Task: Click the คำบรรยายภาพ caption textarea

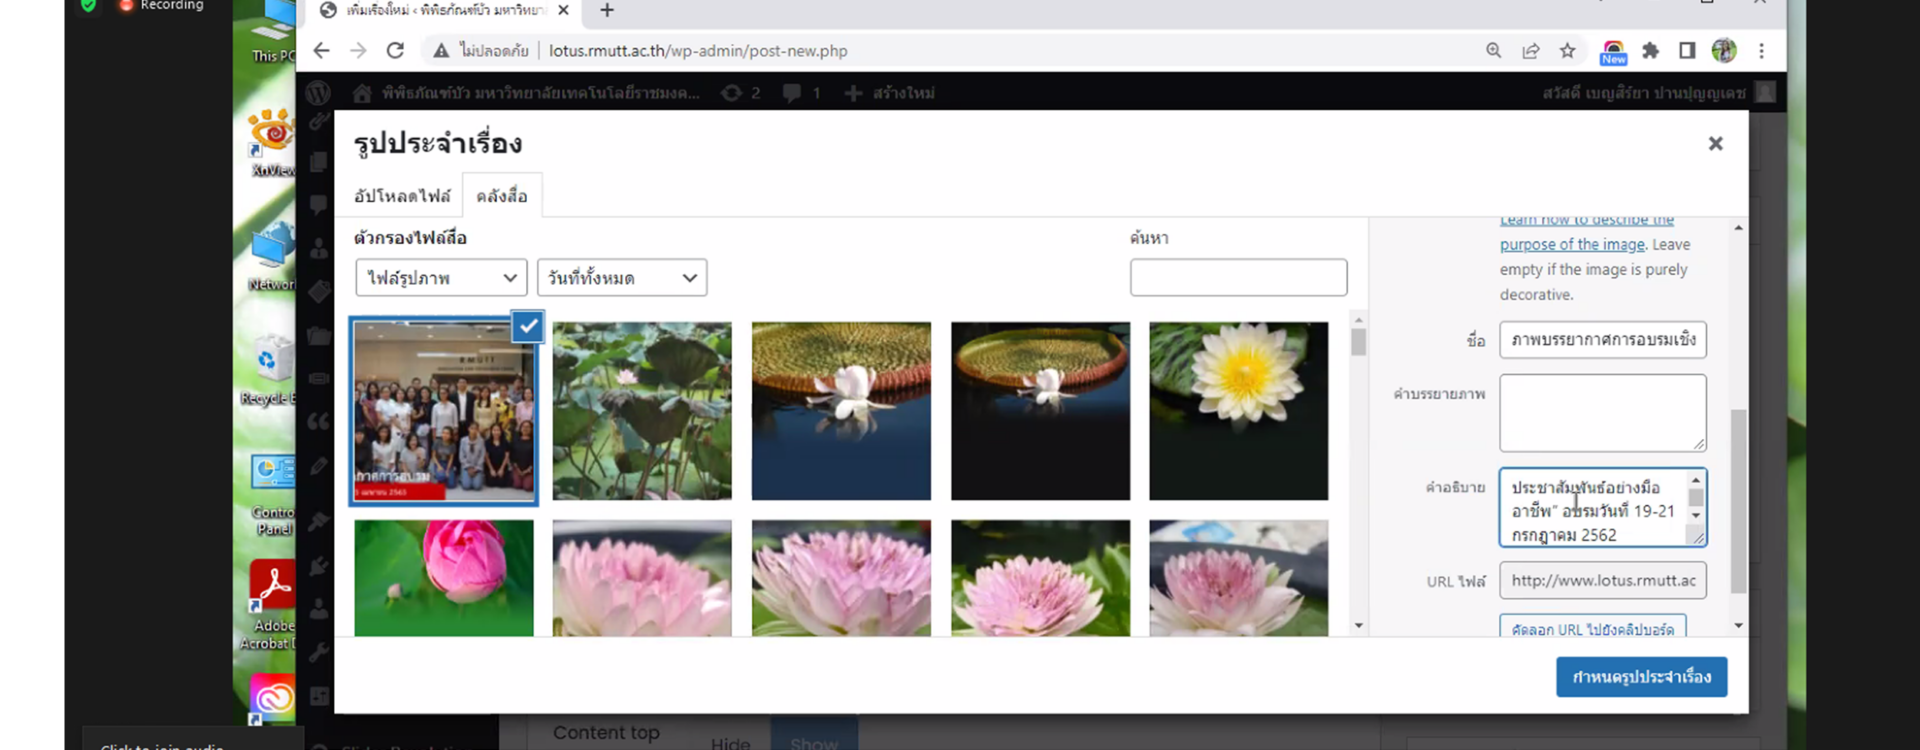Action: point(1602,413)
